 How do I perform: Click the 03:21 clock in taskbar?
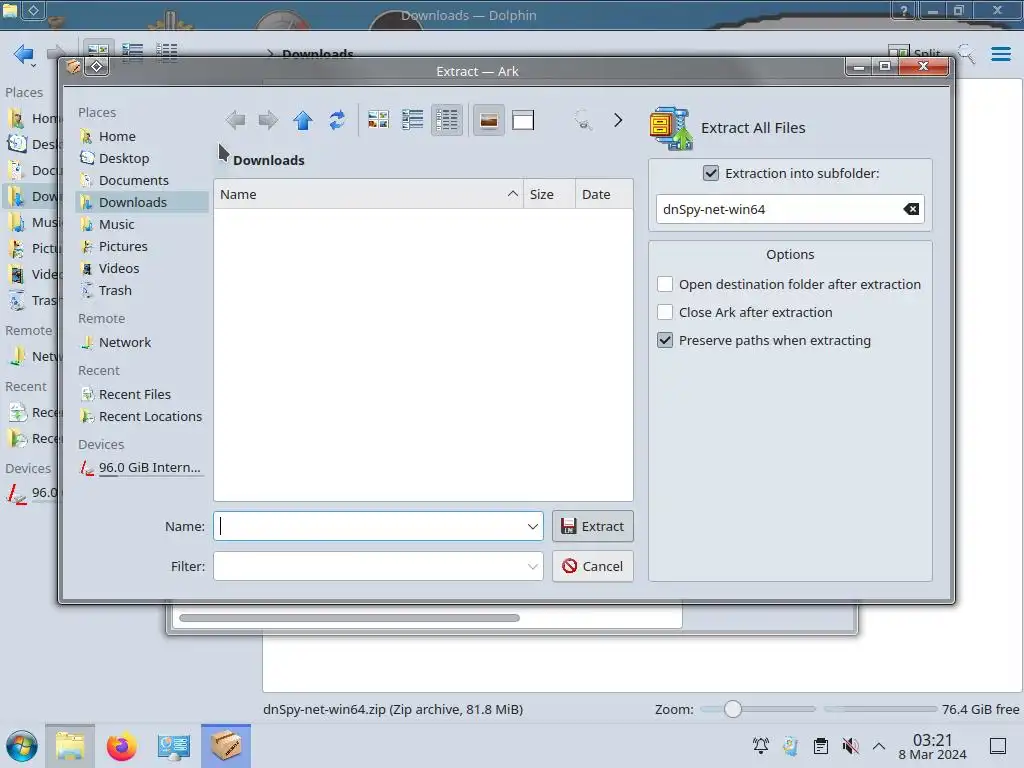932,746
